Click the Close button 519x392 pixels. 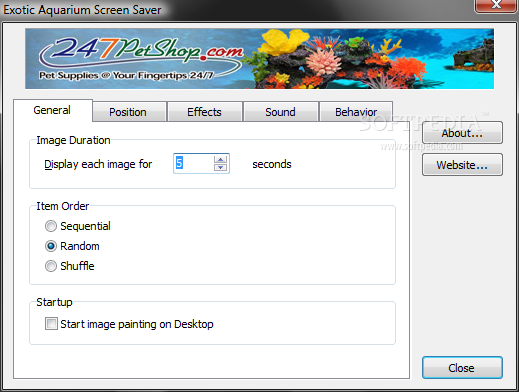[x=462, y=368]
